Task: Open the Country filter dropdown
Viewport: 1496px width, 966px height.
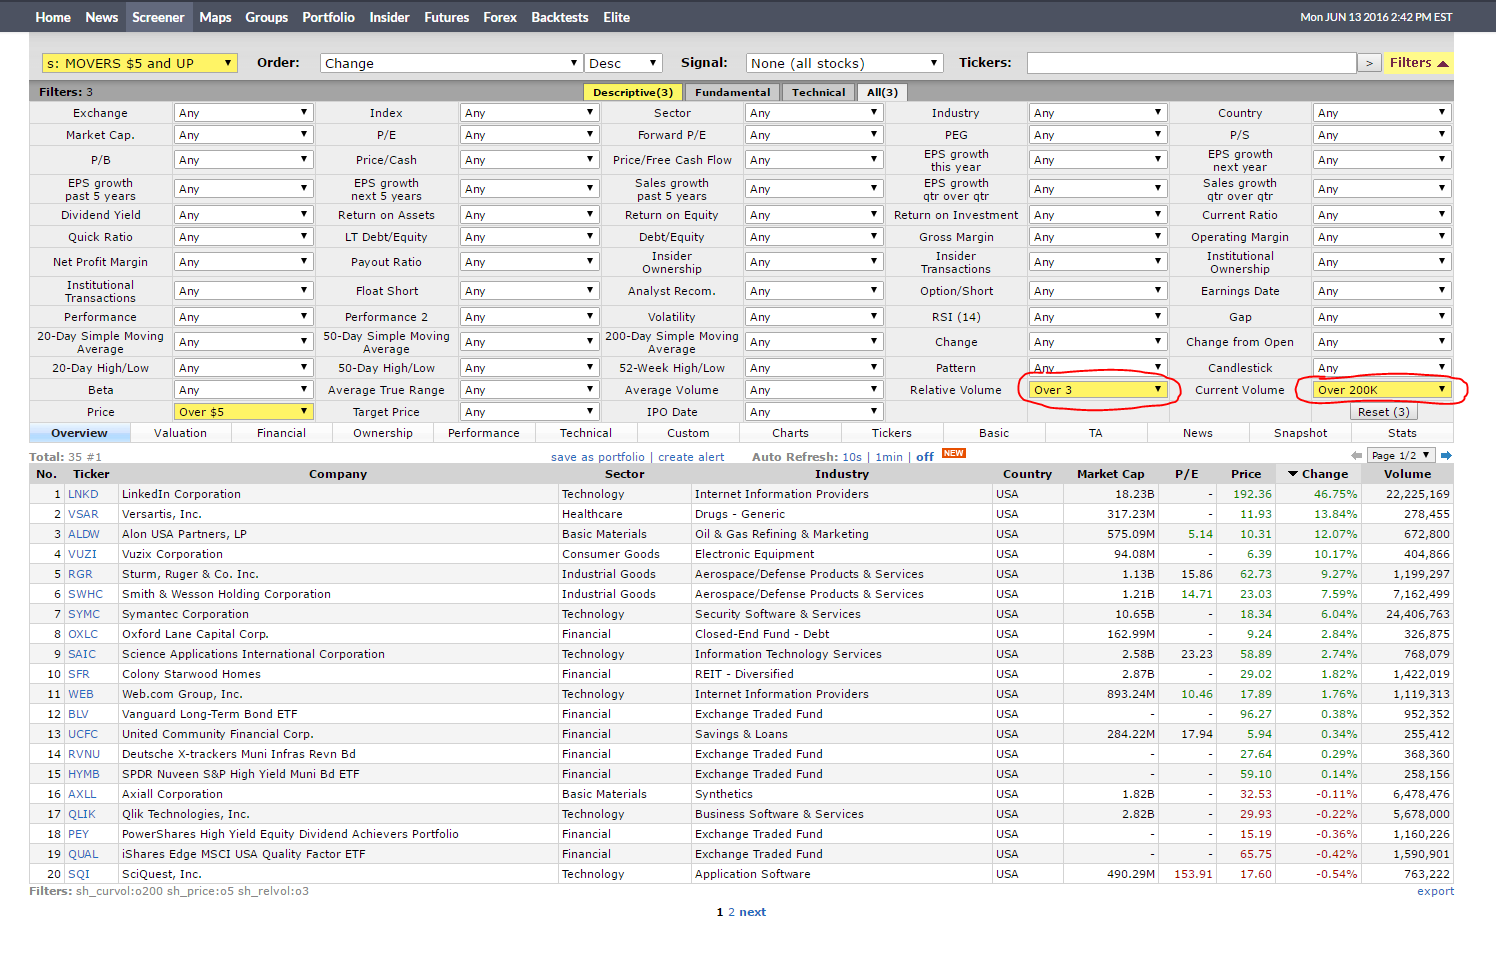Action: [1382, 113]
